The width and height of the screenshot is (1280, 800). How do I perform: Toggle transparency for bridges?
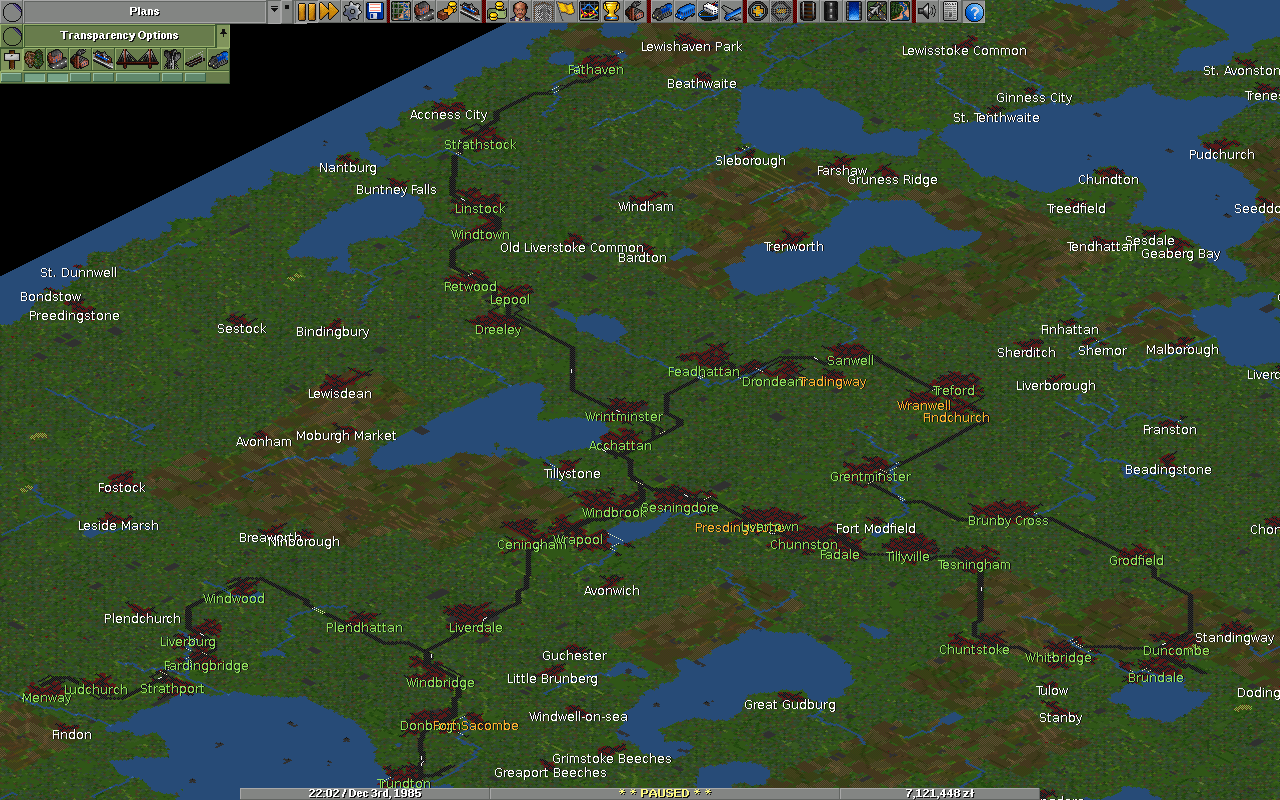pyautogui.click(x=138, y=60)
